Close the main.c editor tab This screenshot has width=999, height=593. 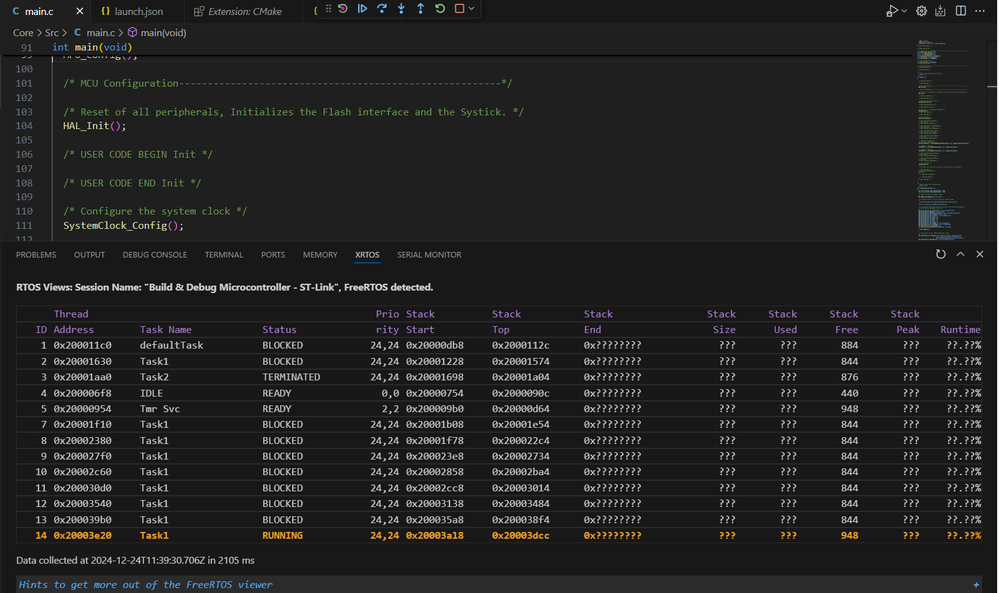coord(80,11)
